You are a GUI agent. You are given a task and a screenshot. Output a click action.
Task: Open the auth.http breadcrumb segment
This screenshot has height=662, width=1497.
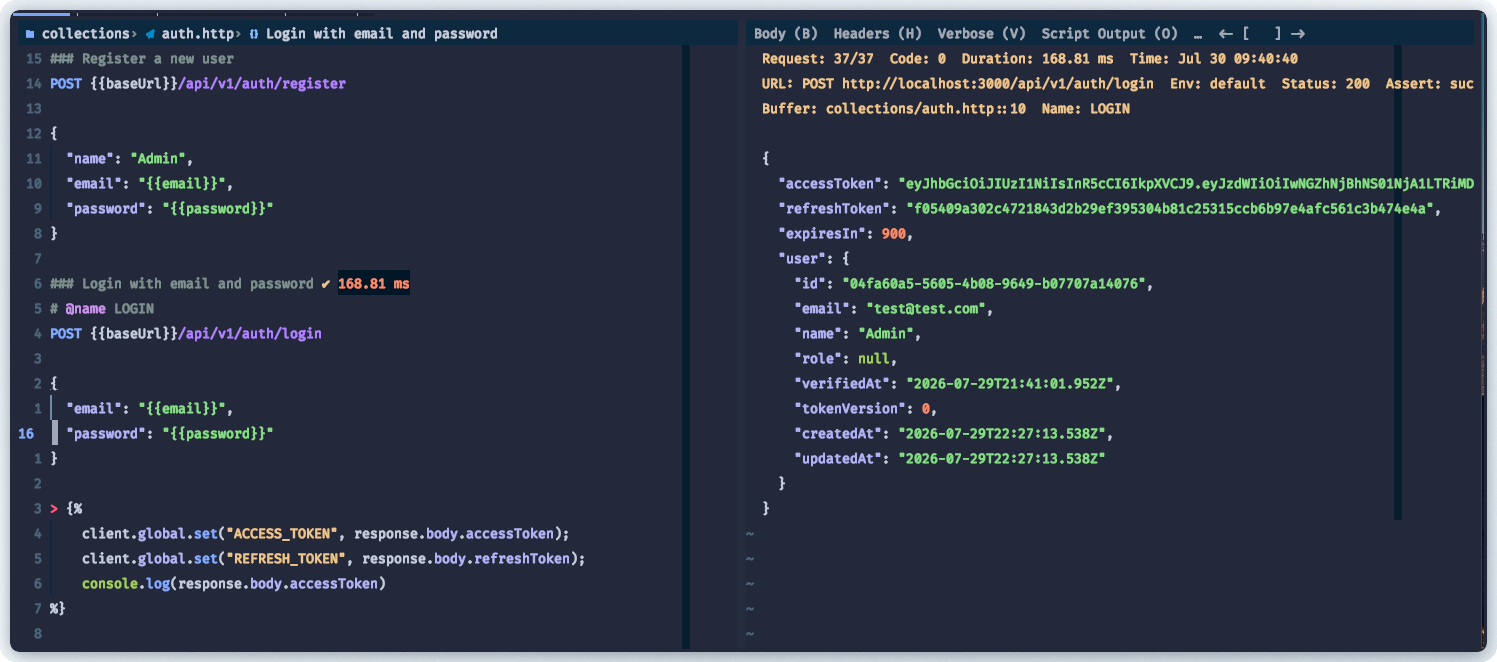tap(198, 34)
